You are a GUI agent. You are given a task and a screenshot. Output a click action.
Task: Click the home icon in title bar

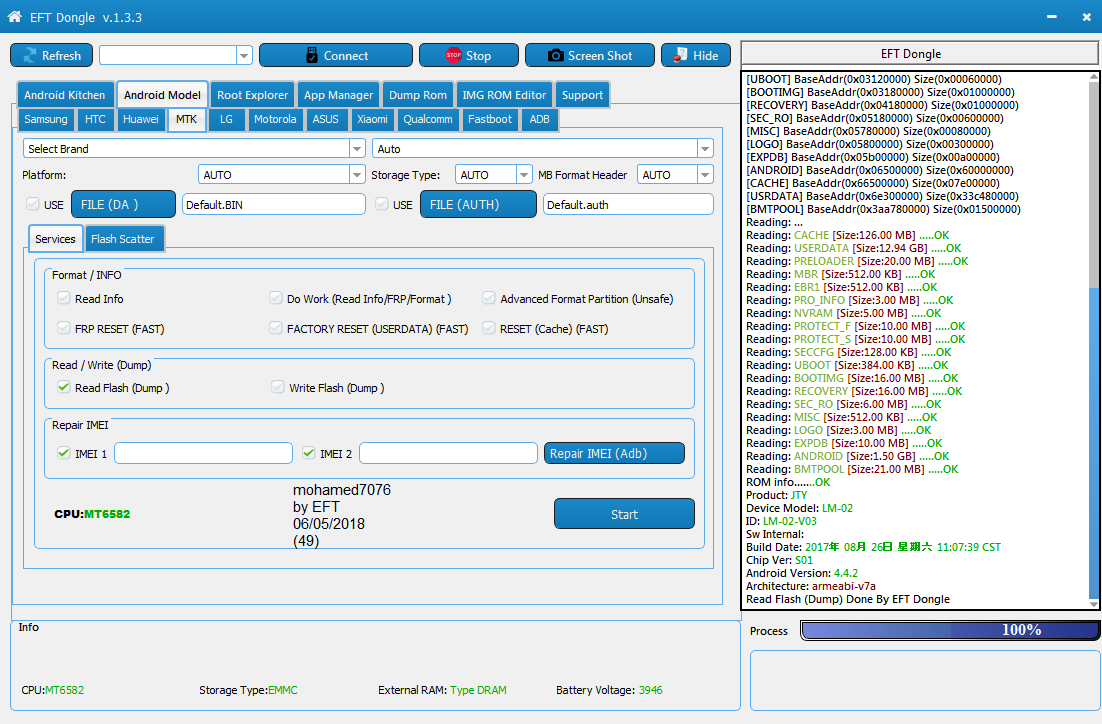(x=14, y=16)
